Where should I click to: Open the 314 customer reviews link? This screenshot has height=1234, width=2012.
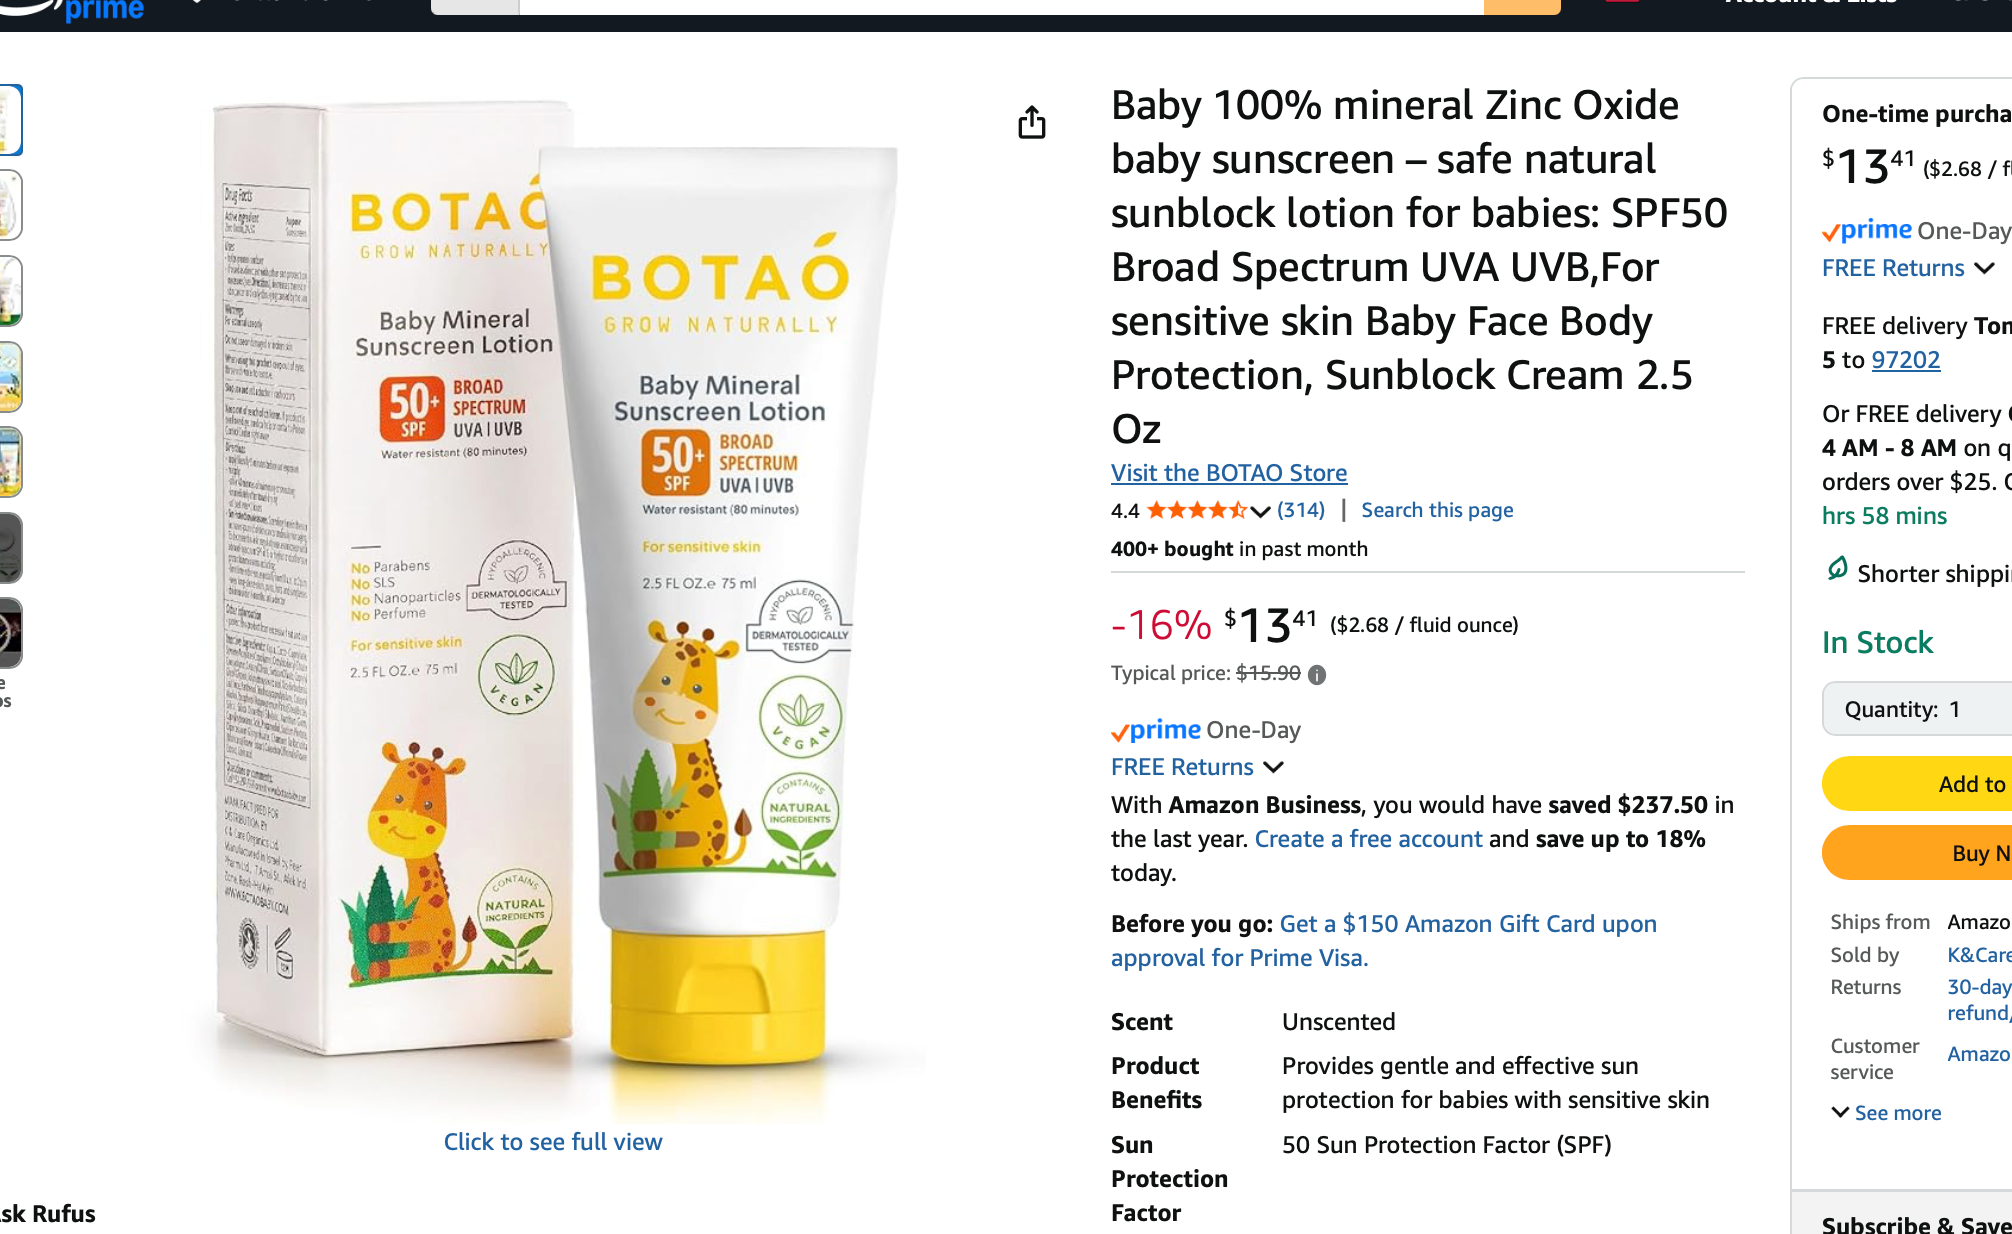pyautogui.click(x=1300, y=510)
